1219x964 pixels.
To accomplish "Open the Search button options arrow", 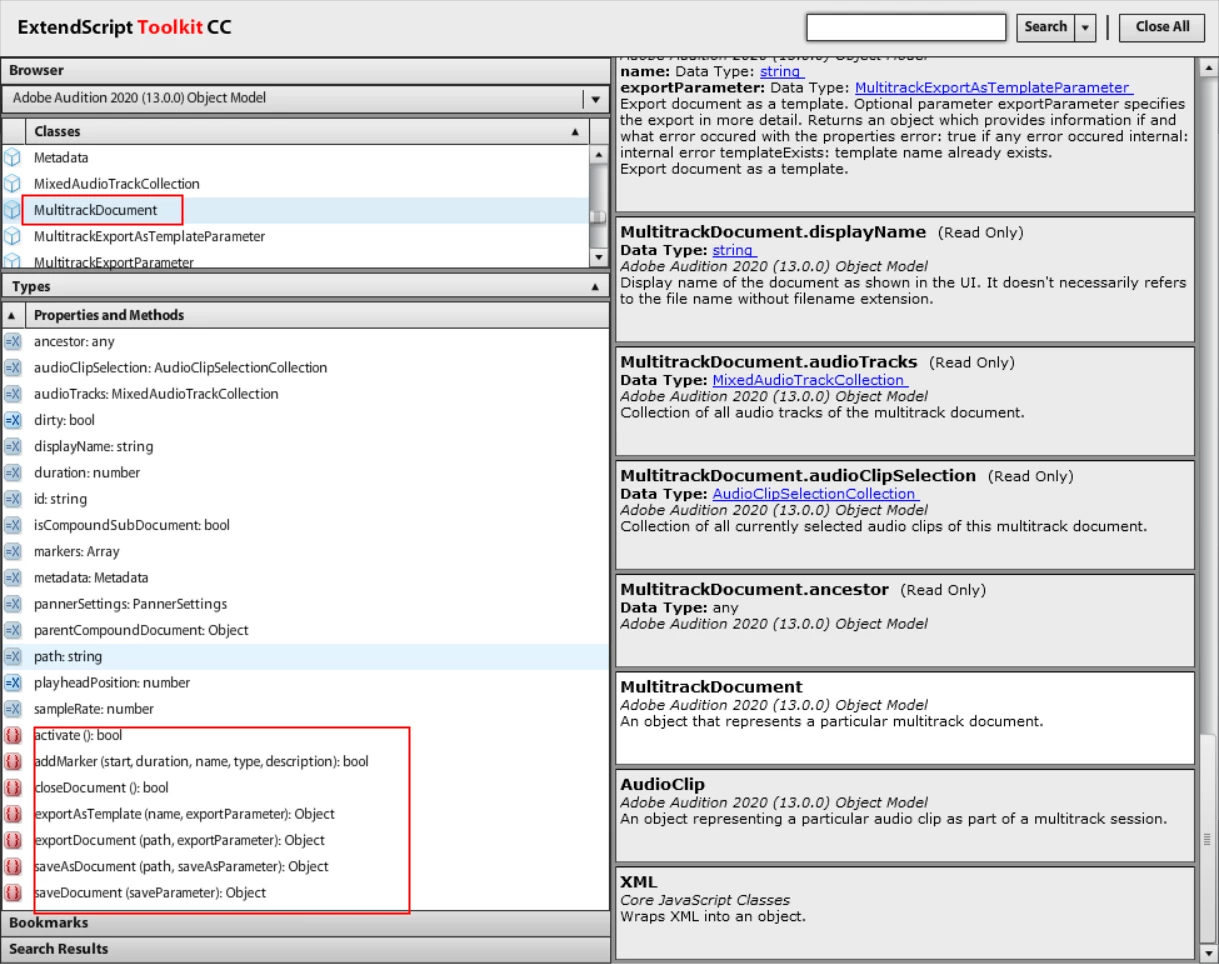I will tap(1085, 28).
